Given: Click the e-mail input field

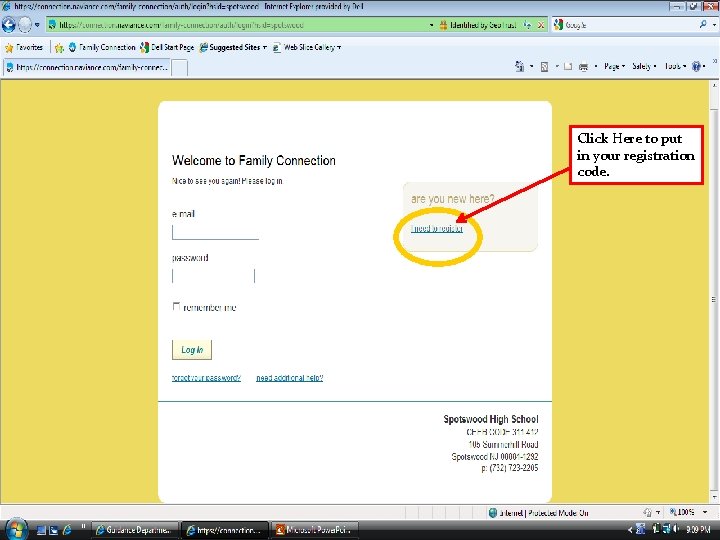Looking at the screenshot, I should 215,232.
